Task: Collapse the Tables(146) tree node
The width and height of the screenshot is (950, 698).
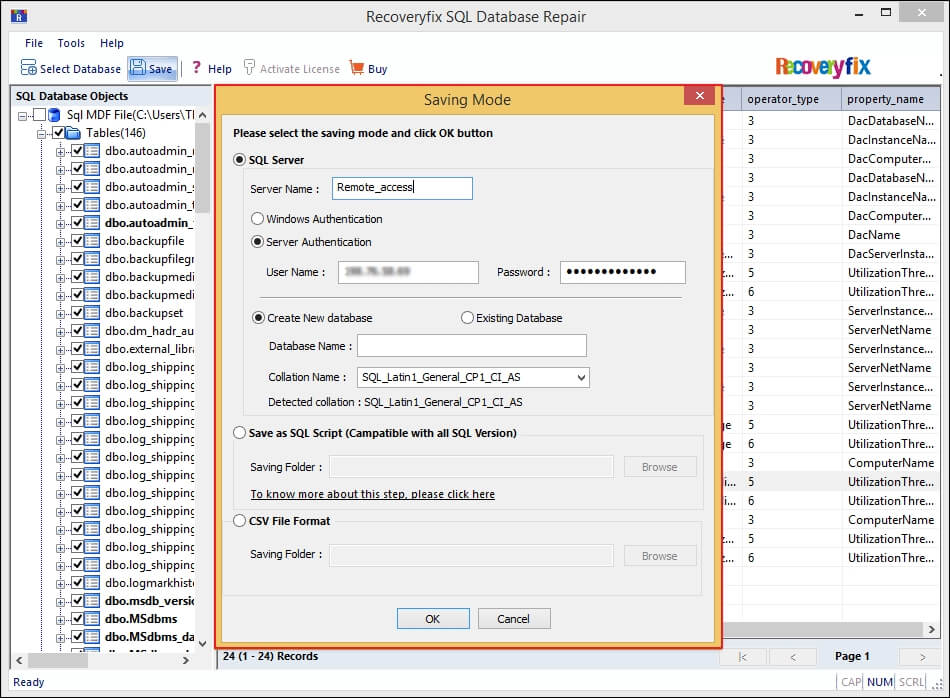Action: [x=41, y=133]
